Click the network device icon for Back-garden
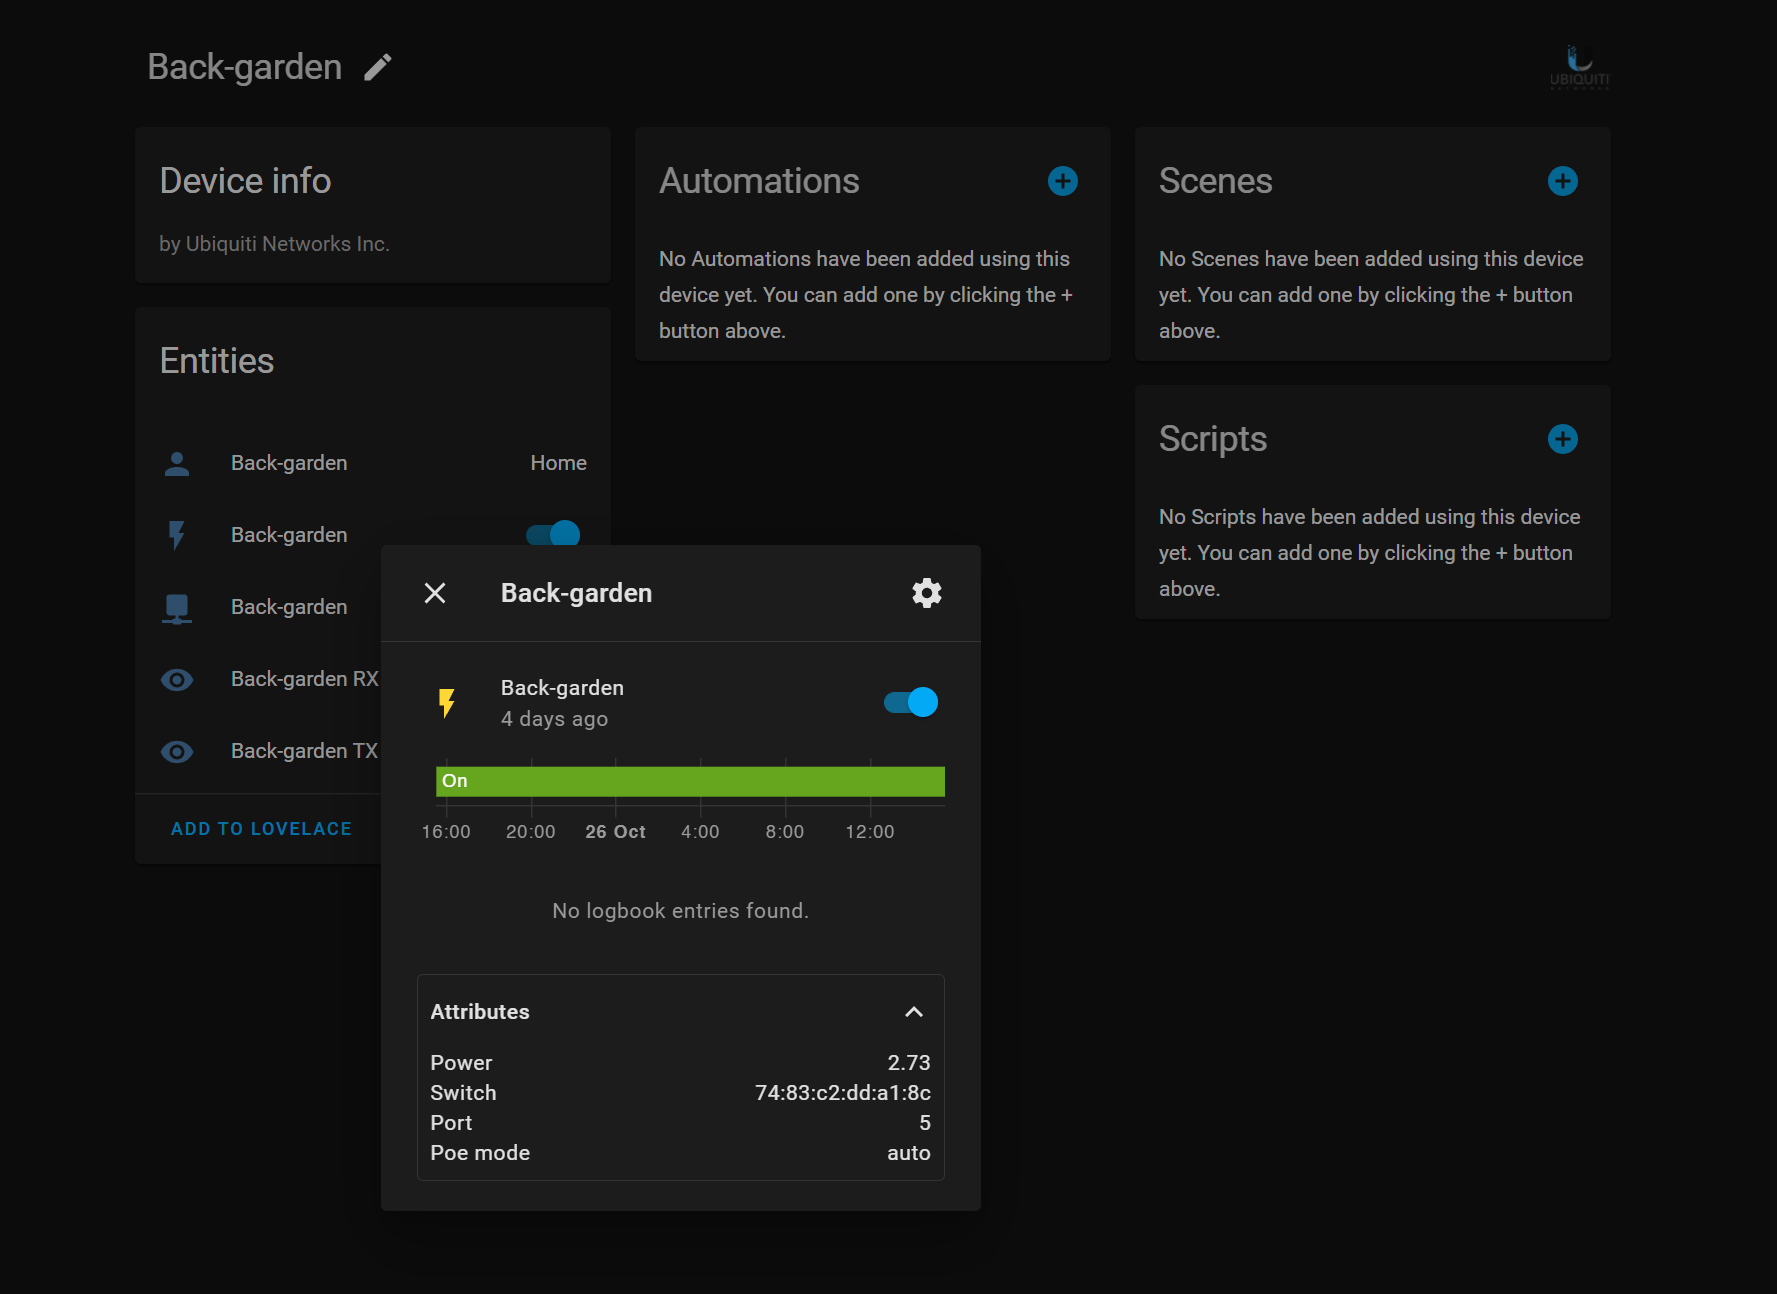Viewport: 1777px width, 1294px height. click(177, 608)
